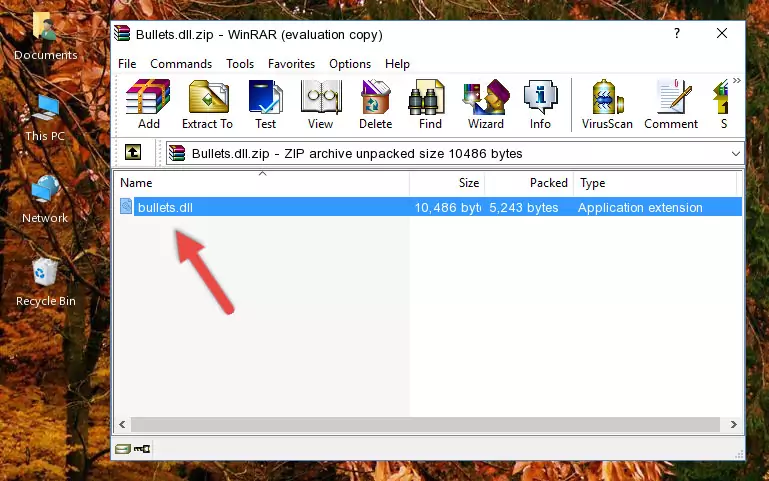Open the File menu

[x=127, y=64]
